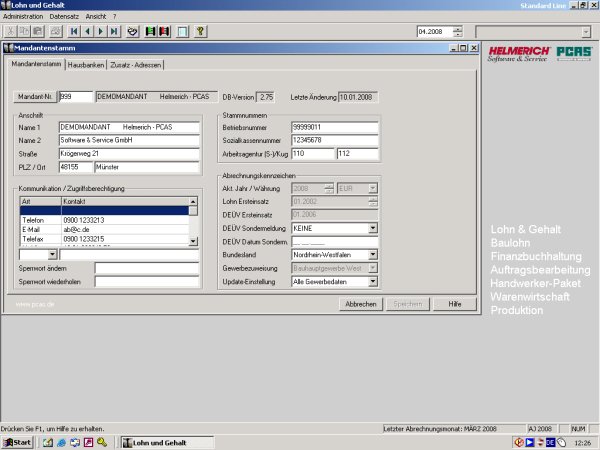Open the Ansicht menu
The width and height of the screenshot is (600, 450).
[x=96, y=16]
